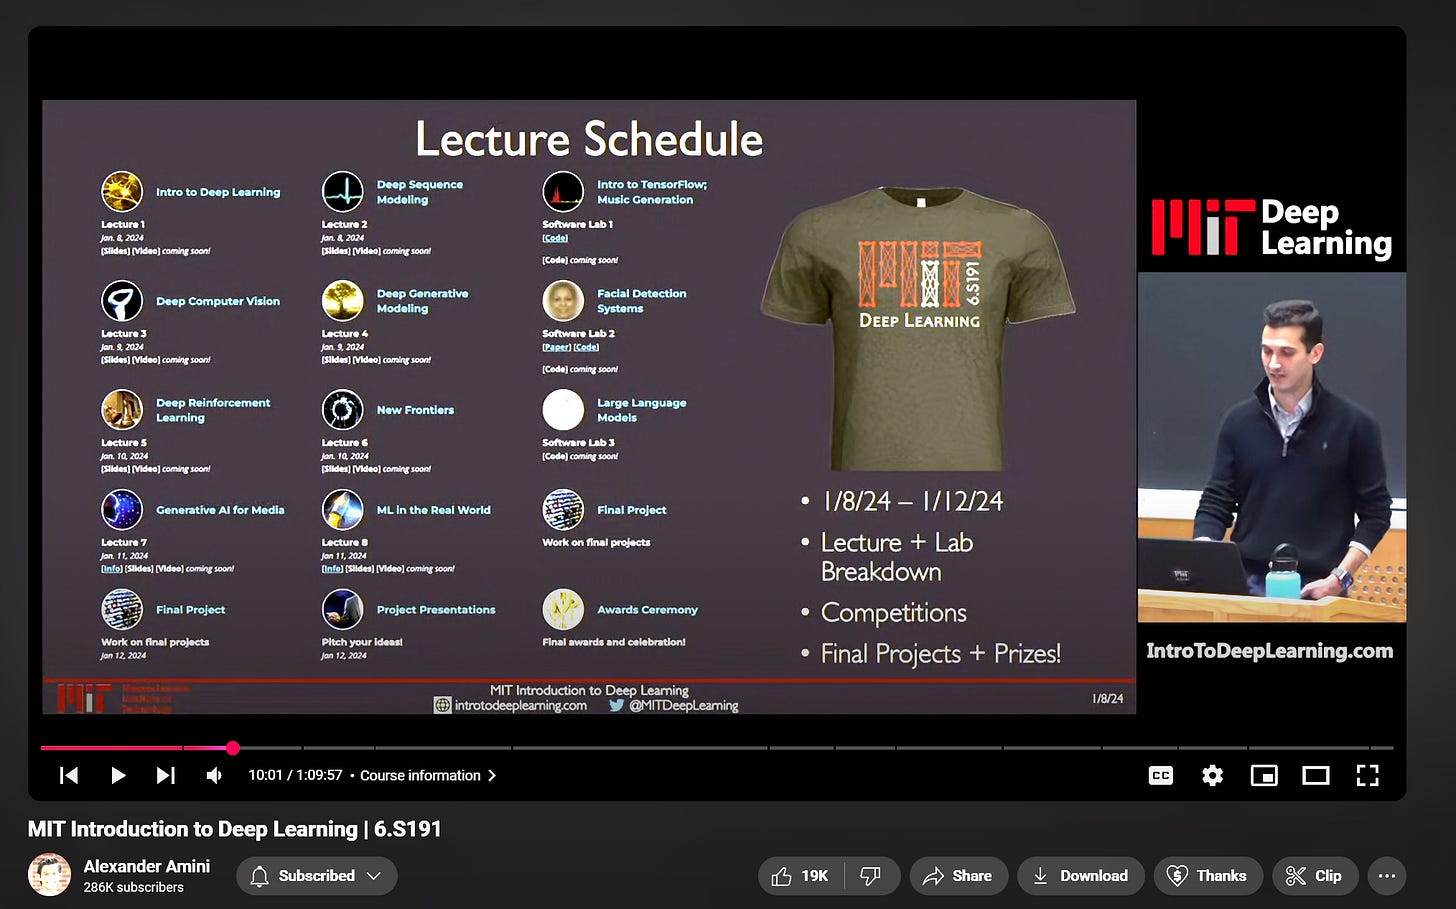
Task: Click the Final Projects + Prizes! bullet
Action: pos(941,654)
